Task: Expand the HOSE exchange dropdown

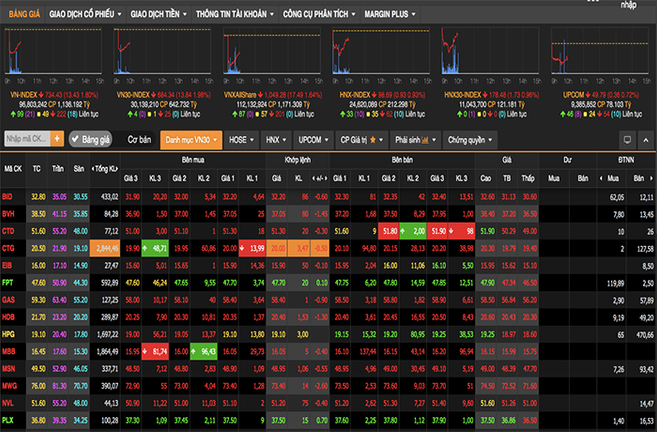Action: click(240, 140)
